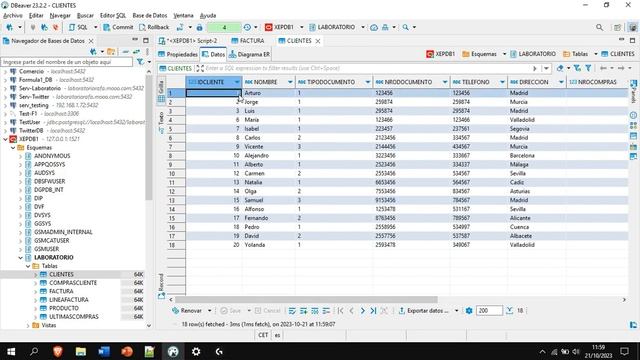Open the Diagrama ER tab
The height and width of the screenshot is (360, 640).
249,54
